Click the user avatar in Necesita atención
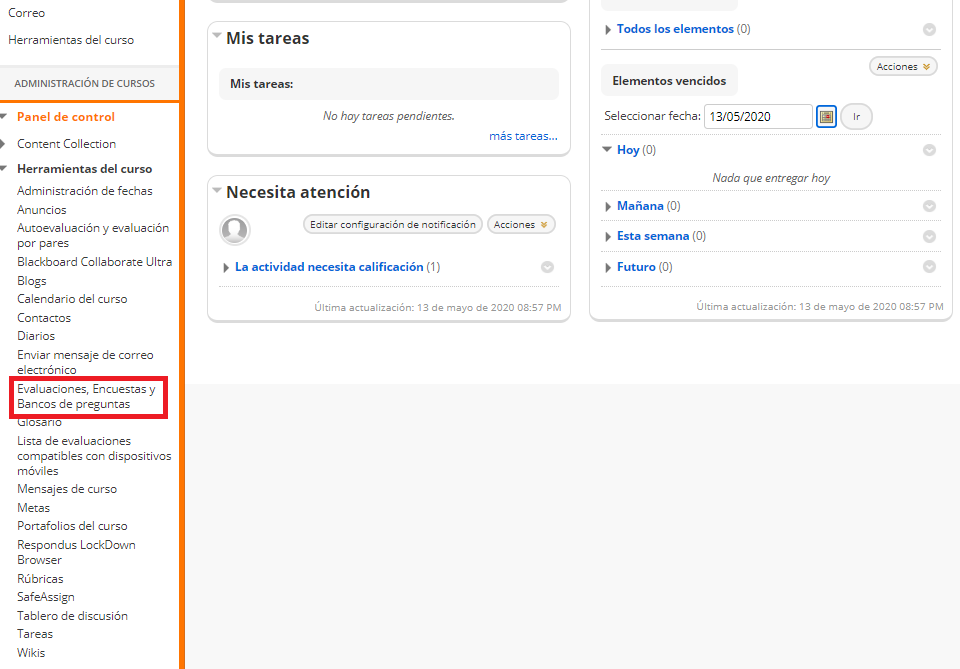Screen dimensions: 960x669 235,230
